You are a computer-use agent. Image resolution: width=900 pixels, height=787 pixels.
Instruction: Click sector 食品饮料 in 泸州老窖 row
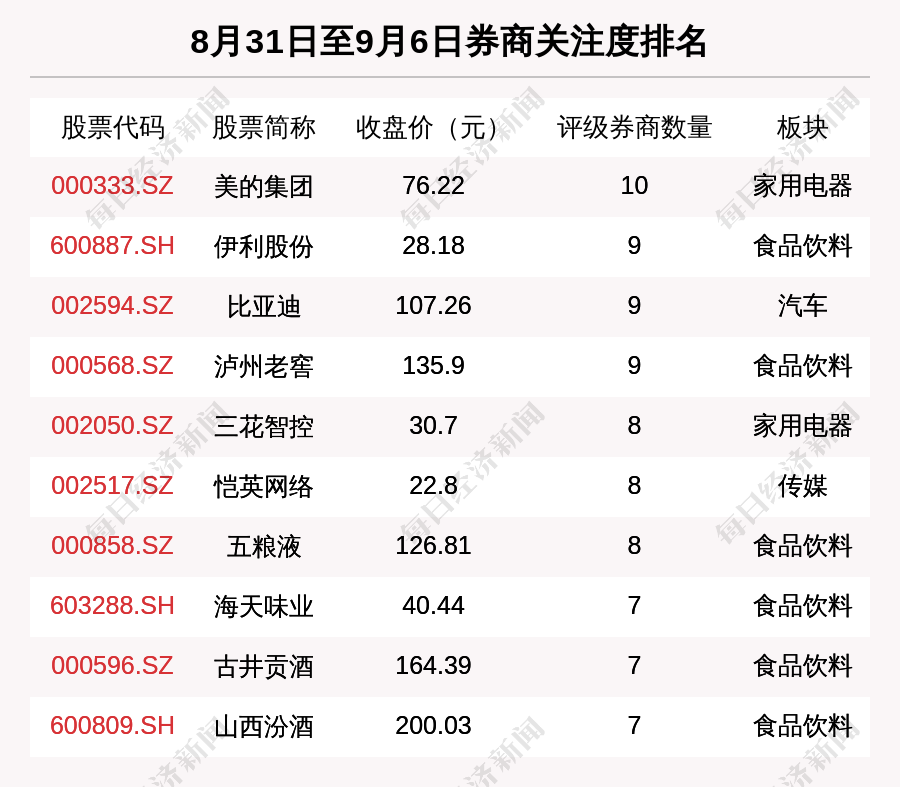pyautogui.click(x=802, y=366)
